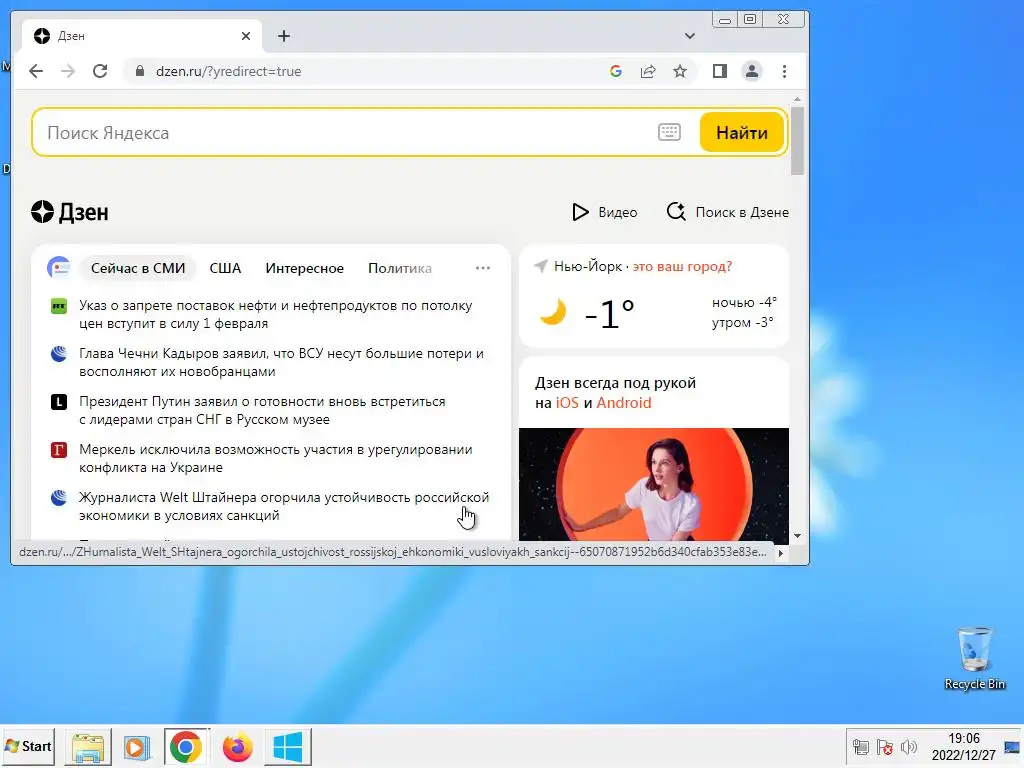Click the moon weather icon
1024x768 pixels.
552,312
